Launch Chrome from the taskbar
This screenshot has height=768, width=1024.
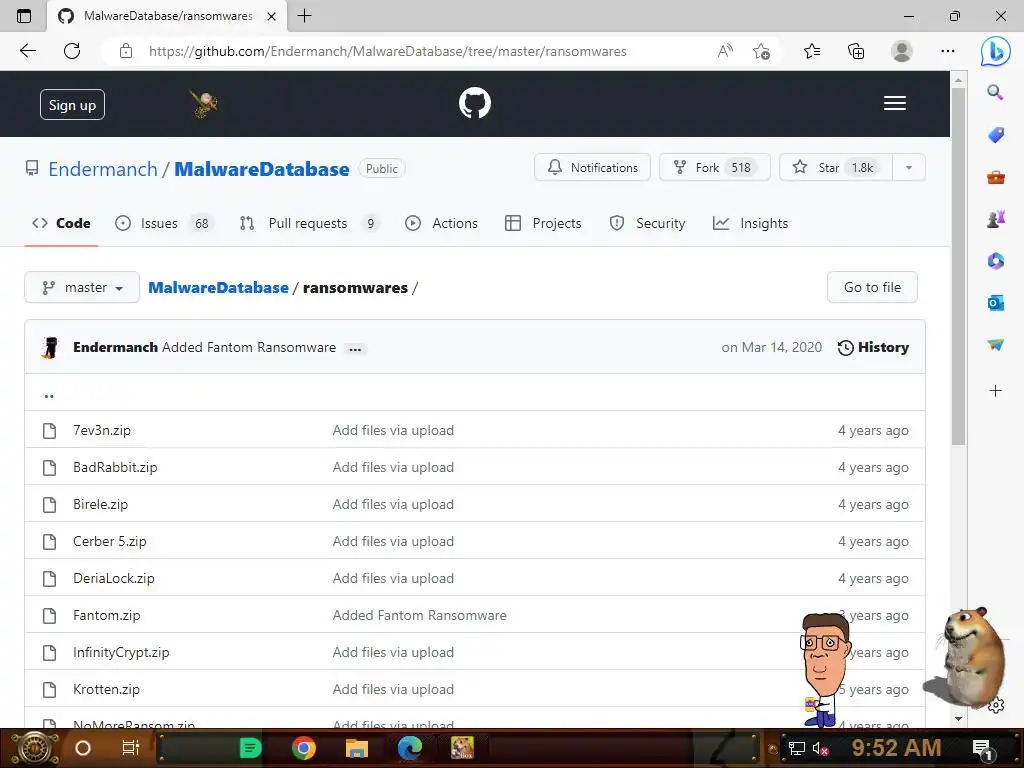point(304,748)
